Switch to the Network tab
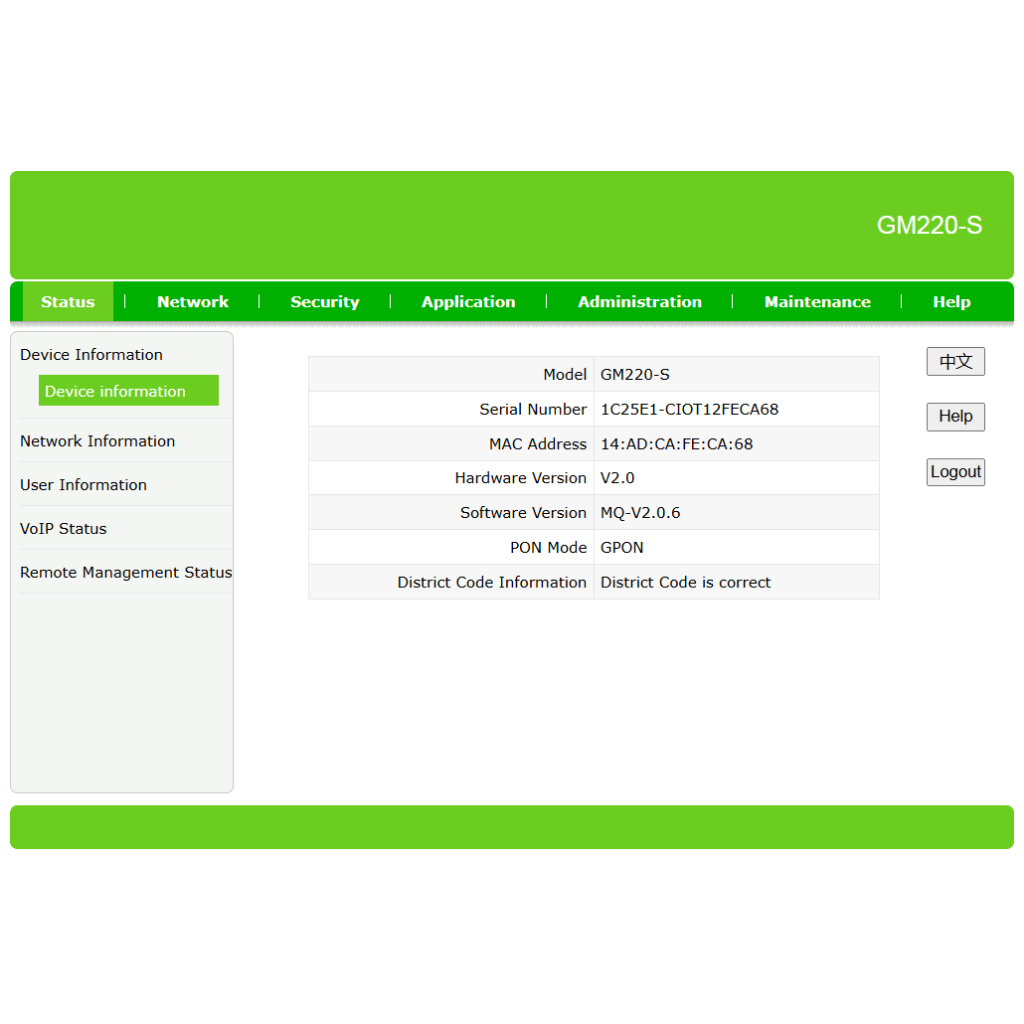Image resolution: width=1024 pixels, height=1024 pixels. click(192, 302)
